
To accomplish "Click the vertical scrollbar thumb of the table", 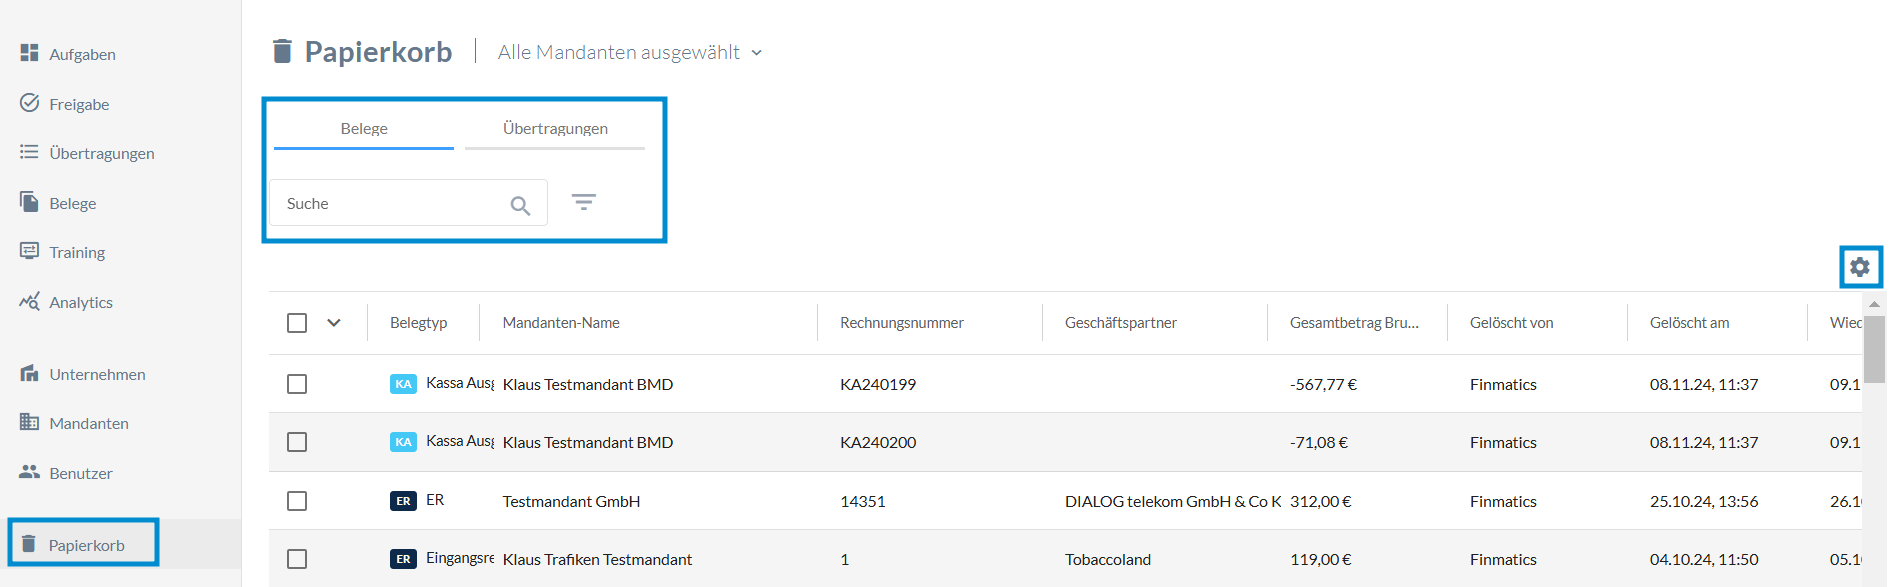I will pos(1874,348).
